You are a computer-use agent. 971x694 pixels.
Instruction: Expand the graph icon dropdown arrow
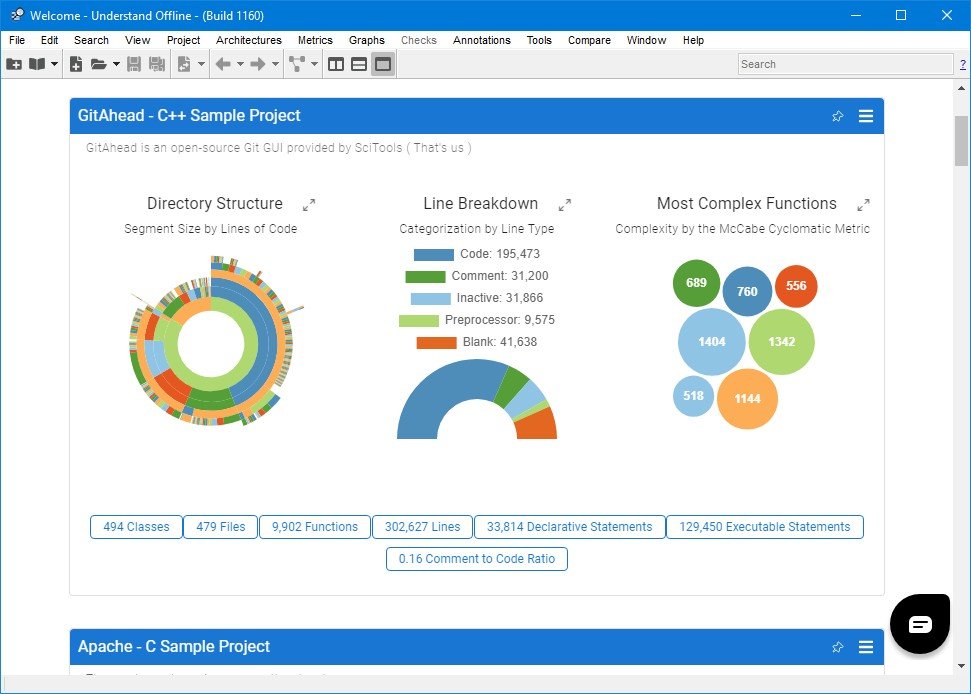point(315,64)
